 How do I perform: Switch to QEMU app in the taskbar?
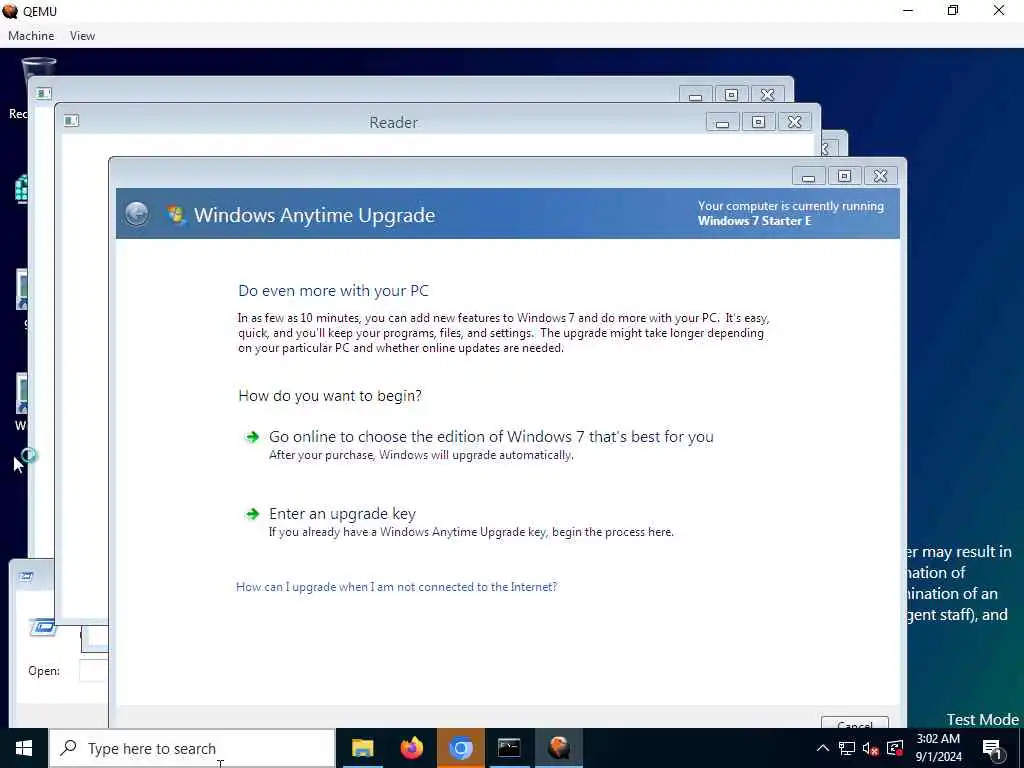pyautogui.click(x=558, y=748)
